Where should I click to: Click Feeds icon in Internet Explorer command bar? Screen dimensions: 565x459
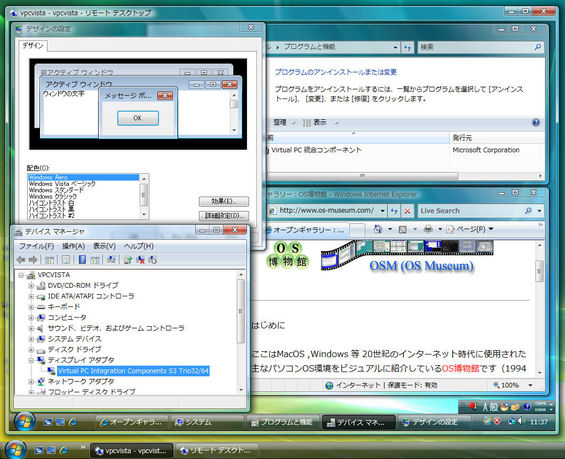click(x=402, y=229)
